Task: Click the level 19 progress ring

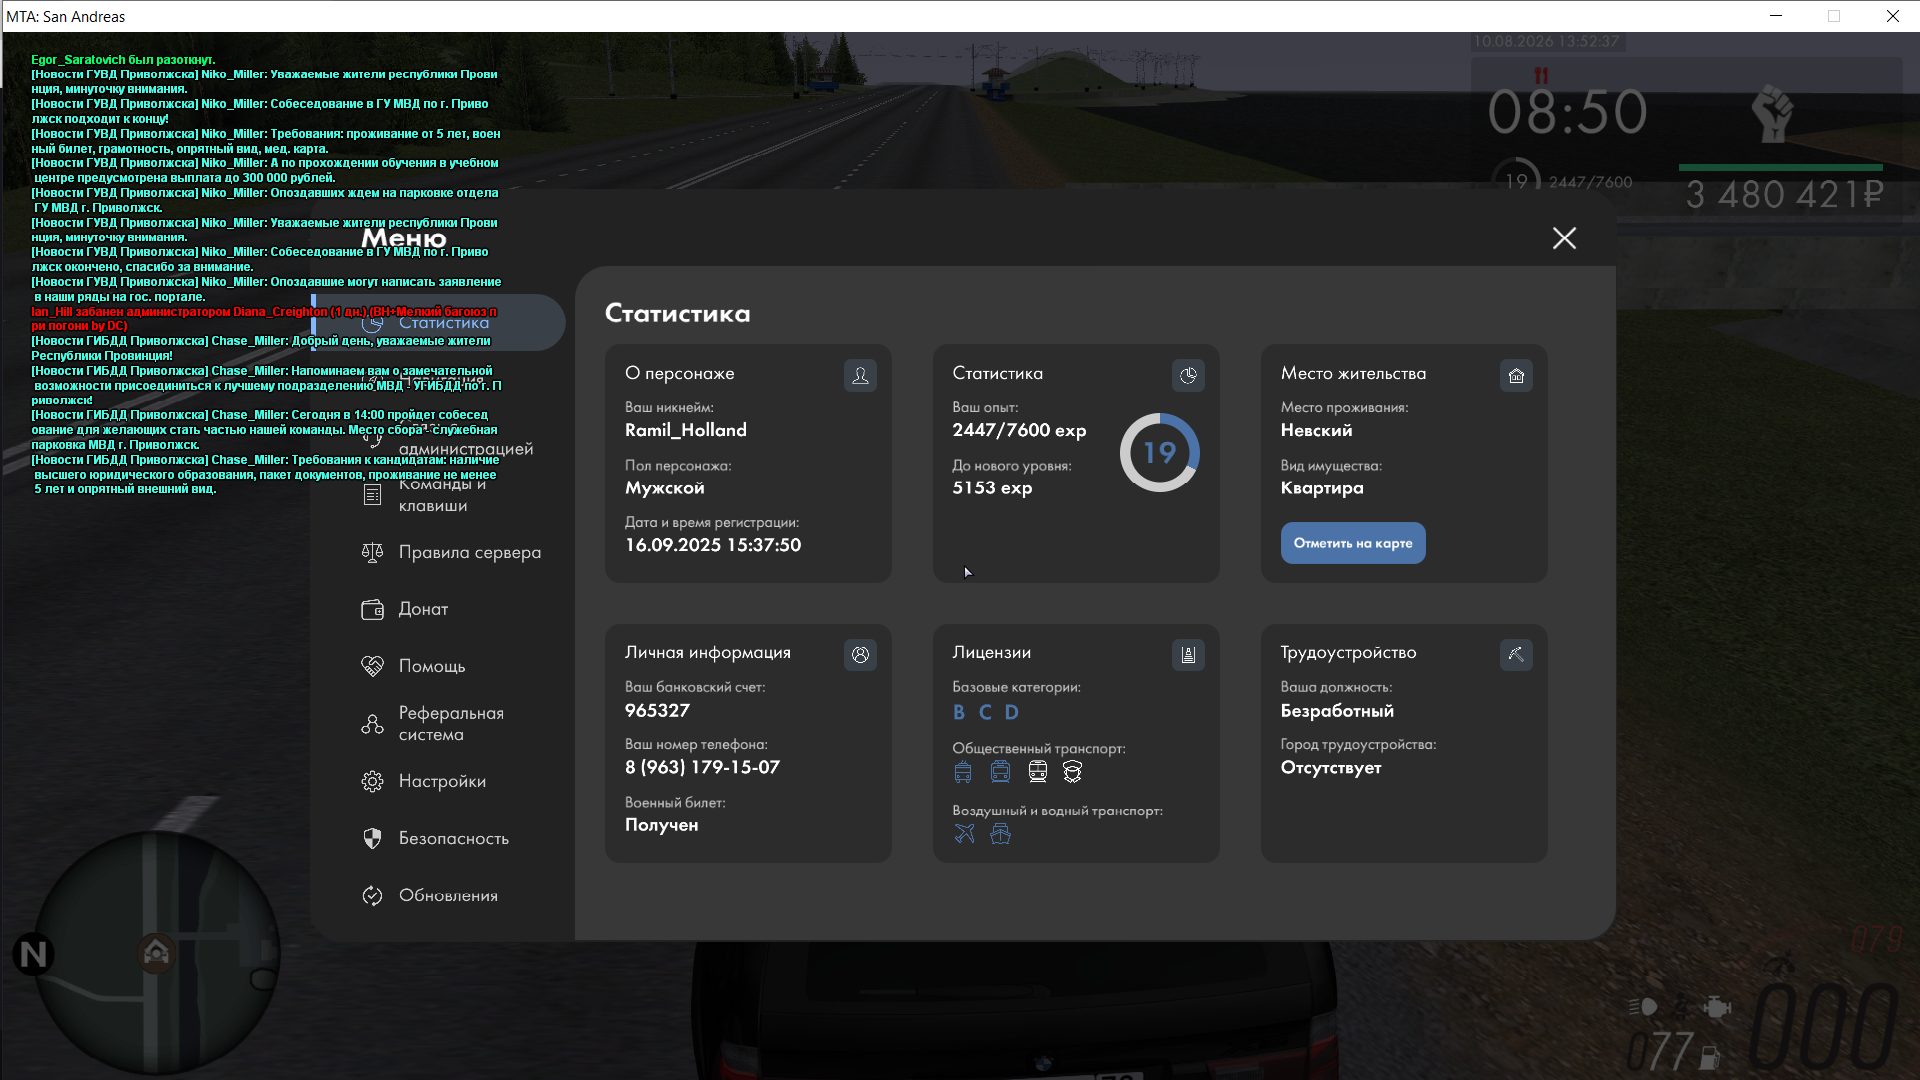Action: point(1159,452)
